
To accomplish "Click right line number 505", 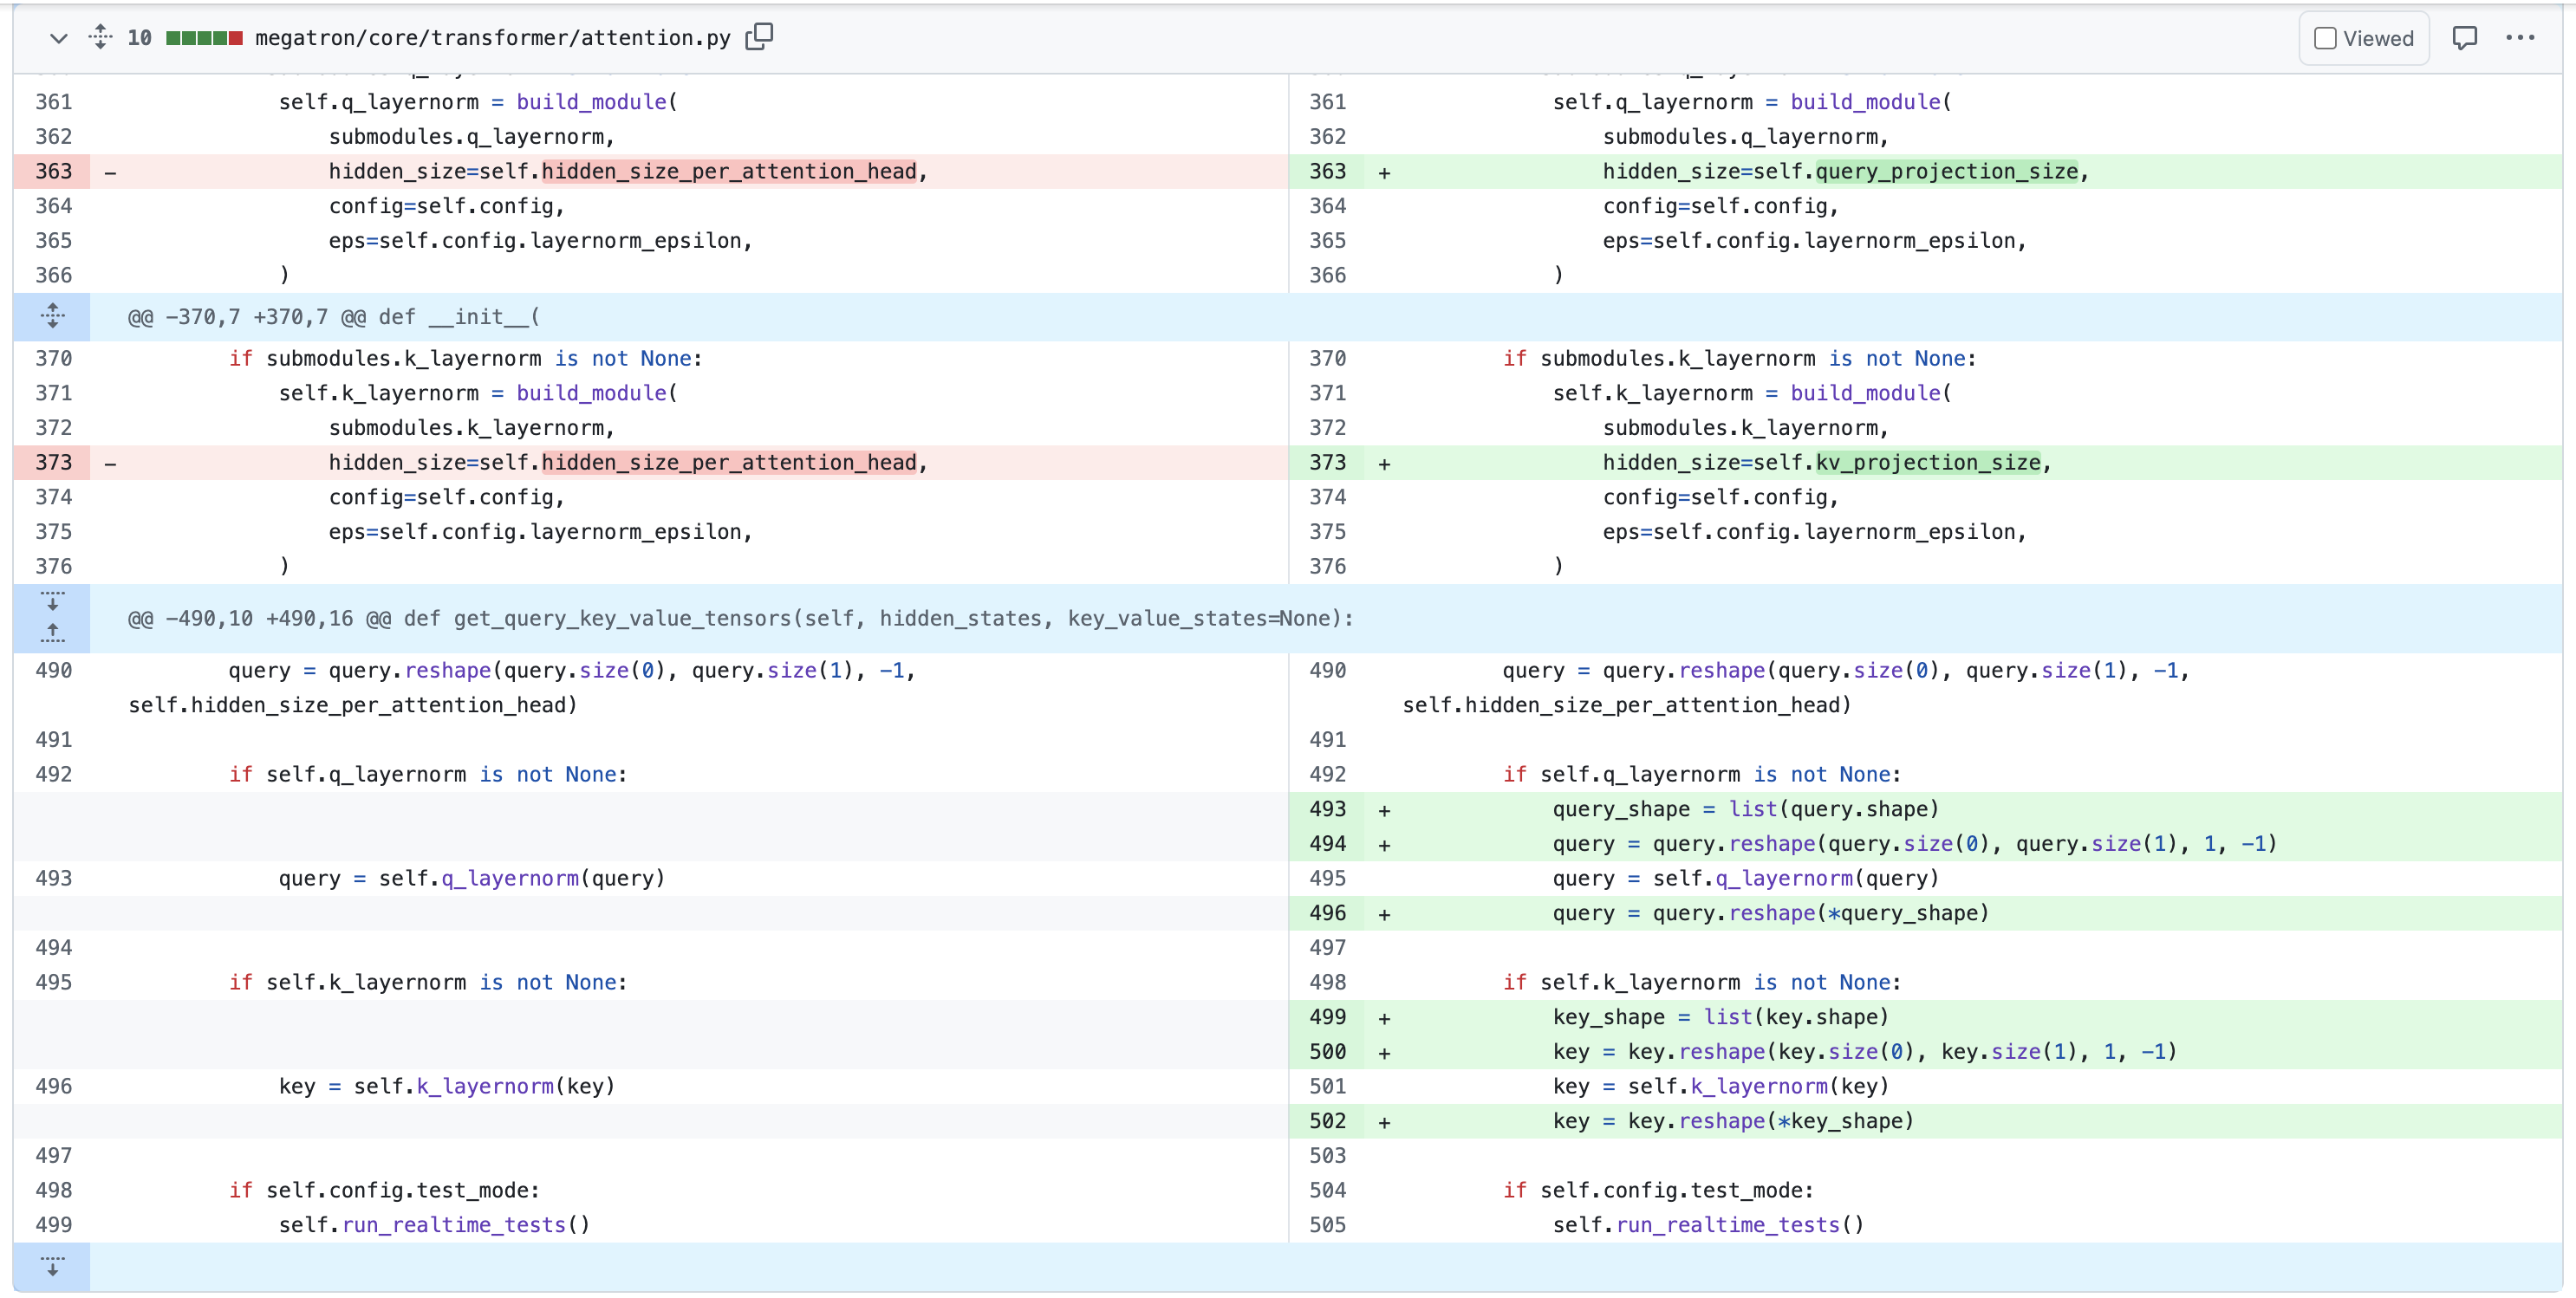I will [1327, 1225].
